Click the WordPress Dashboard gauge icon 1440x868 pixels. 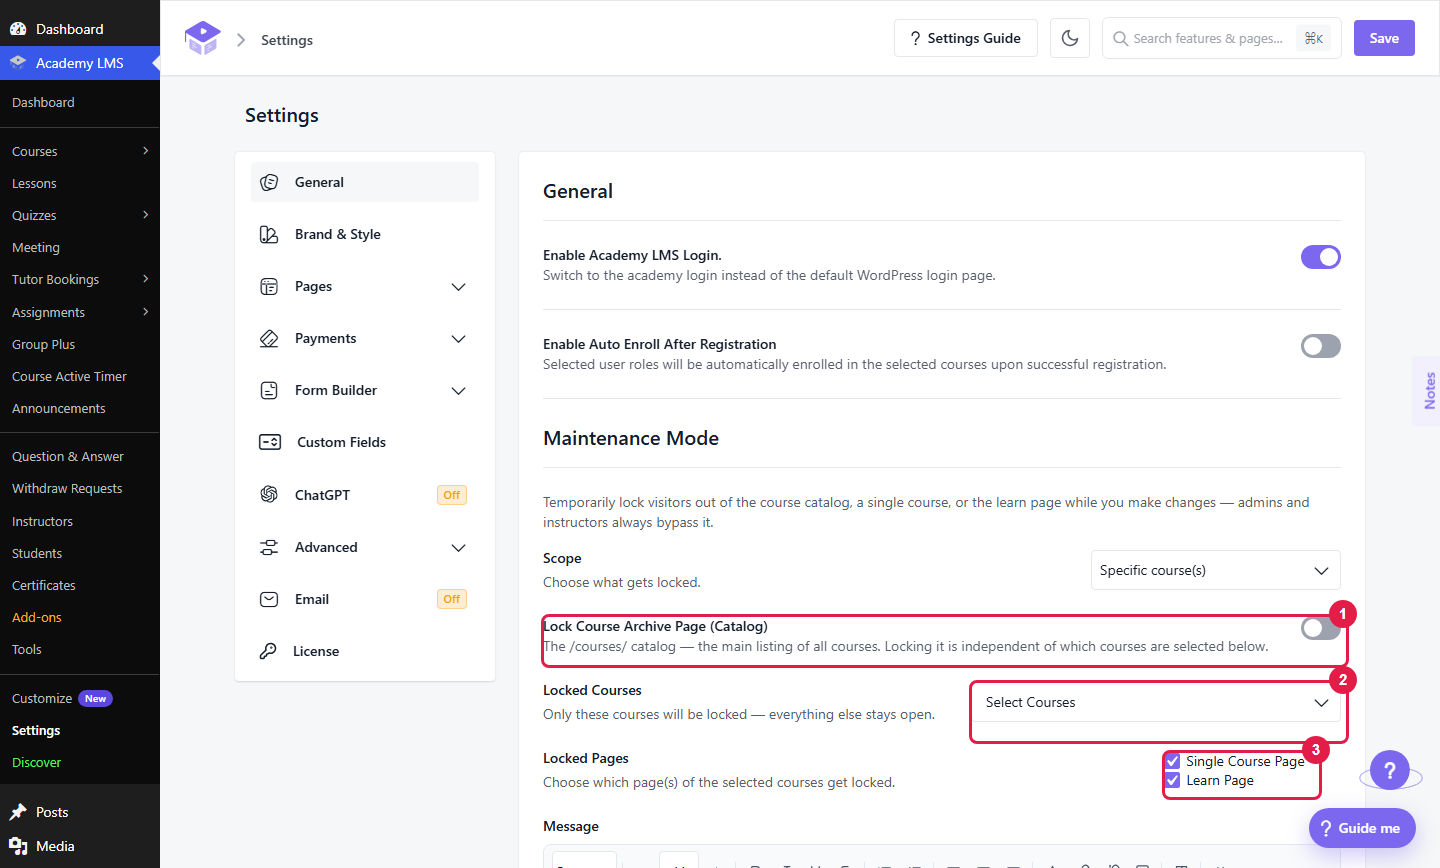(18, 29)
